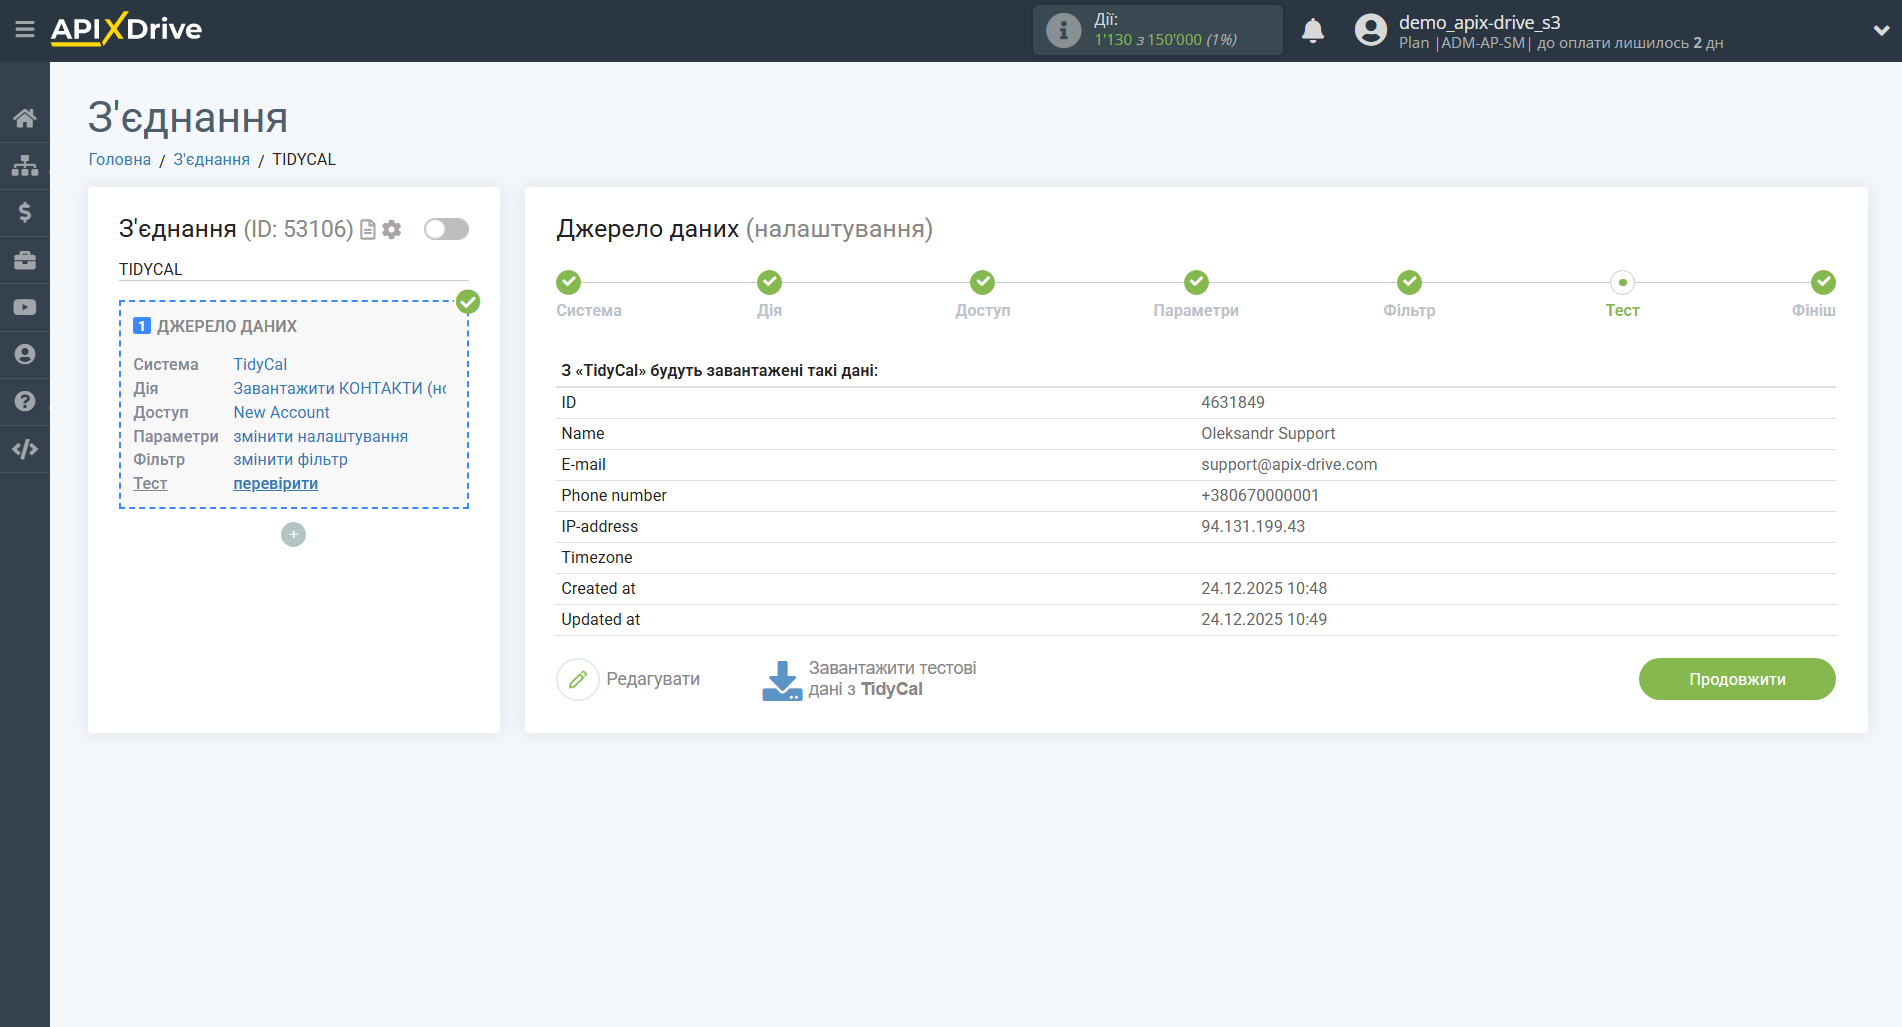Image resolution: width=1902 pixels, height=1027 pixels.
Task: Open the connections sitemap icon in sidebar
Action: (x=24, y=166)
